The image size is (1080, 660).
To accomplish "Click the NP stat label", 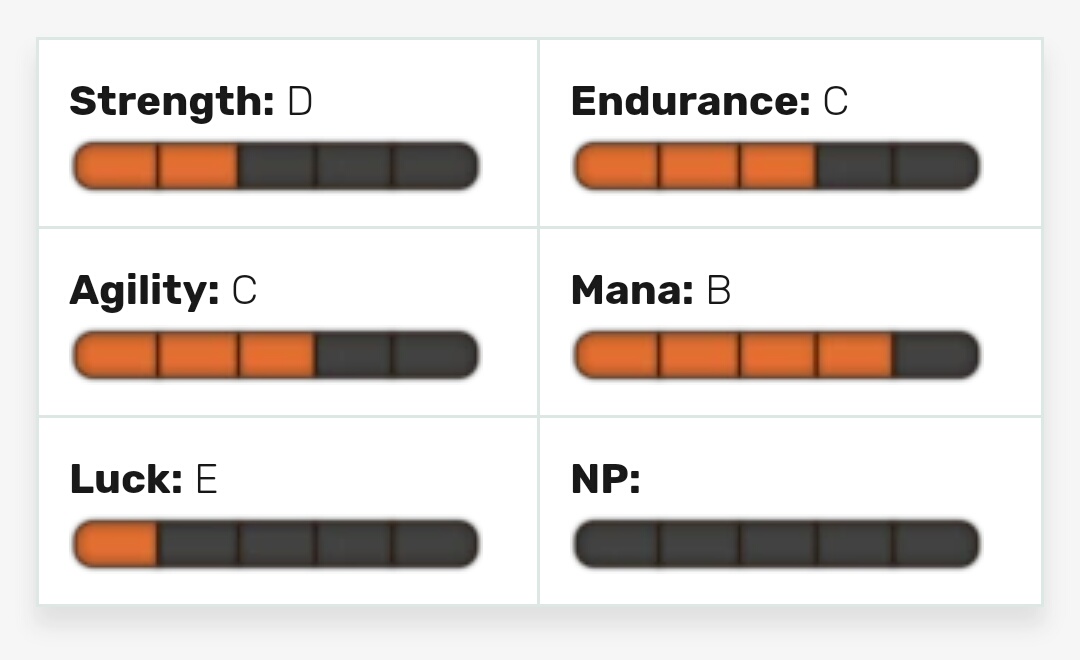I will pyautogui.click(x=606, y=479).
